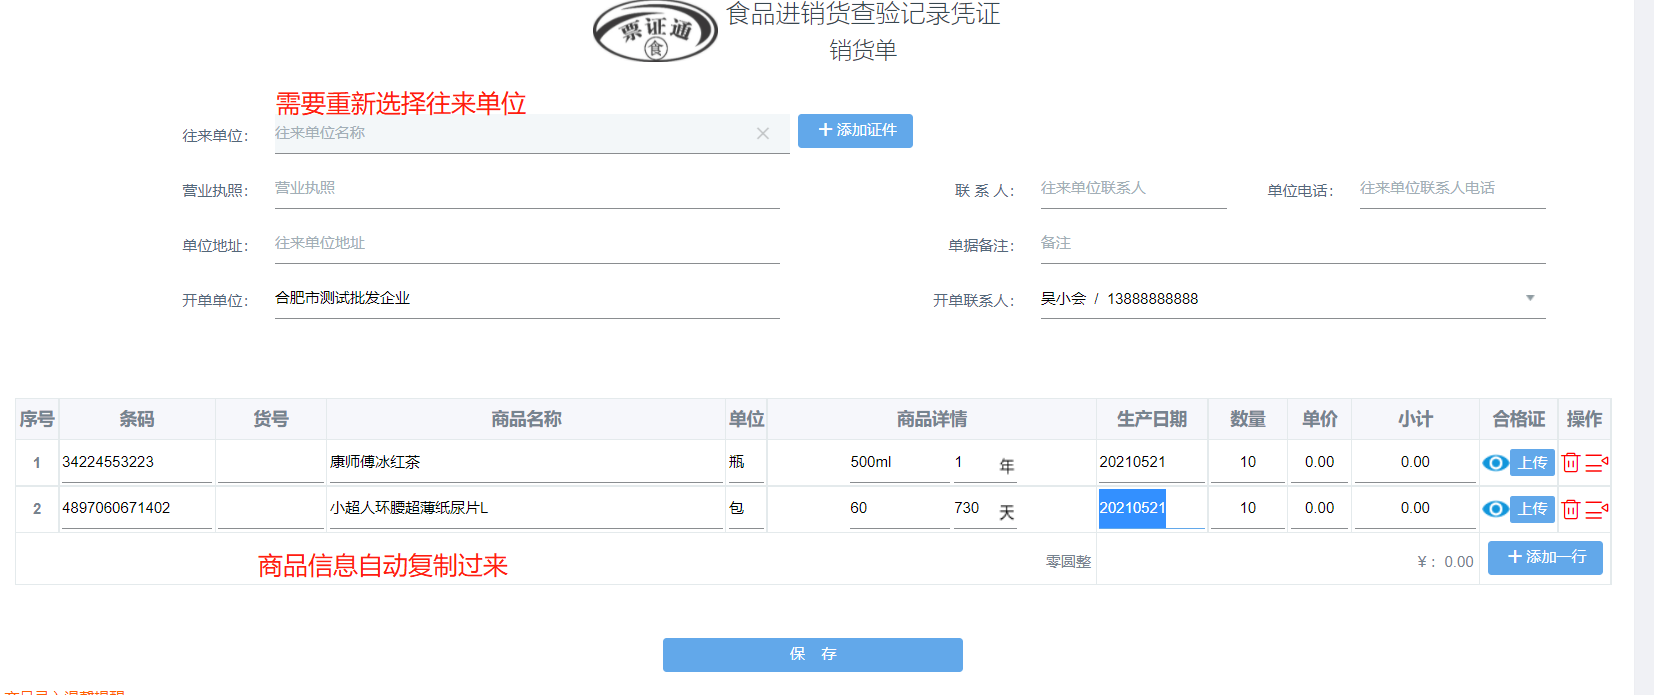Click the 数量 cell 10 in row 1
Screen dimensions: 1654x695
click(x=1247, y=462)
